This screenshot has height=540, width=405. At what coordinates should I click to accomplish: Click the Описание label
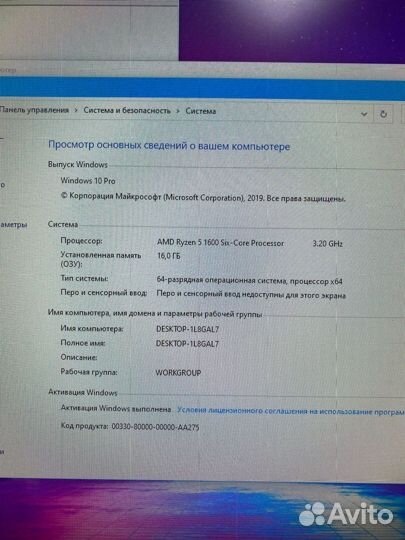tap(79, 357)
